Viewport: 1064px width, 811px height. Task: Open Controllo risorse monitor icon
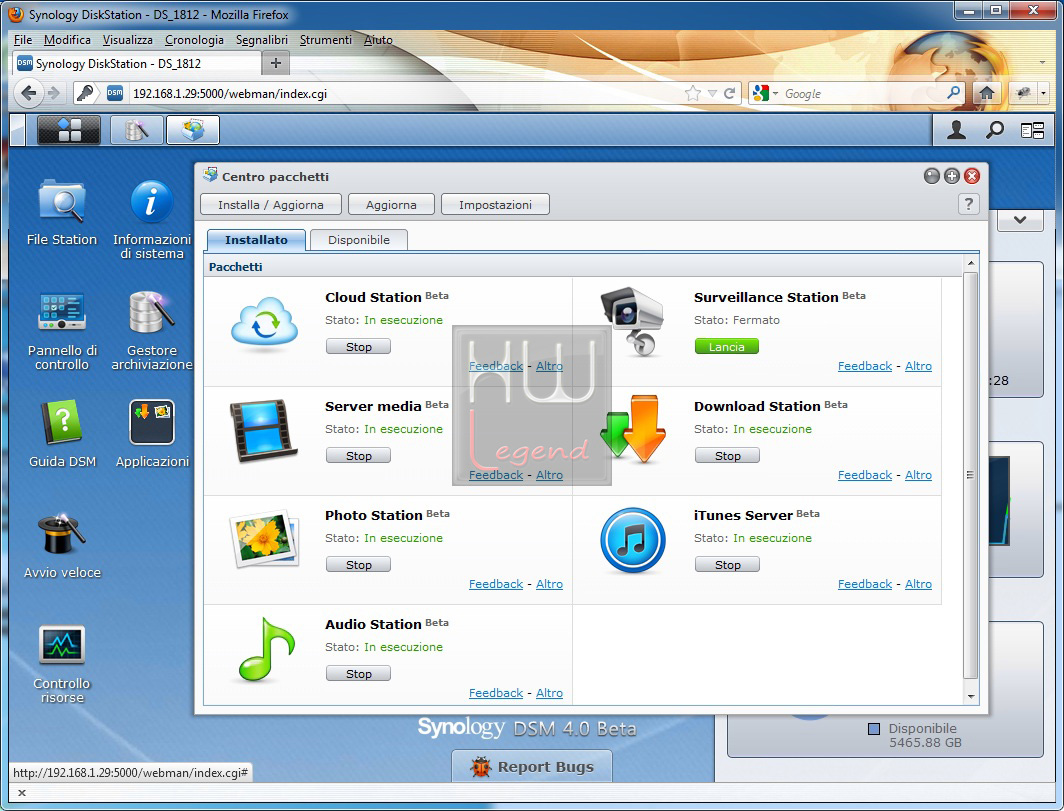[x=62, y=644]
